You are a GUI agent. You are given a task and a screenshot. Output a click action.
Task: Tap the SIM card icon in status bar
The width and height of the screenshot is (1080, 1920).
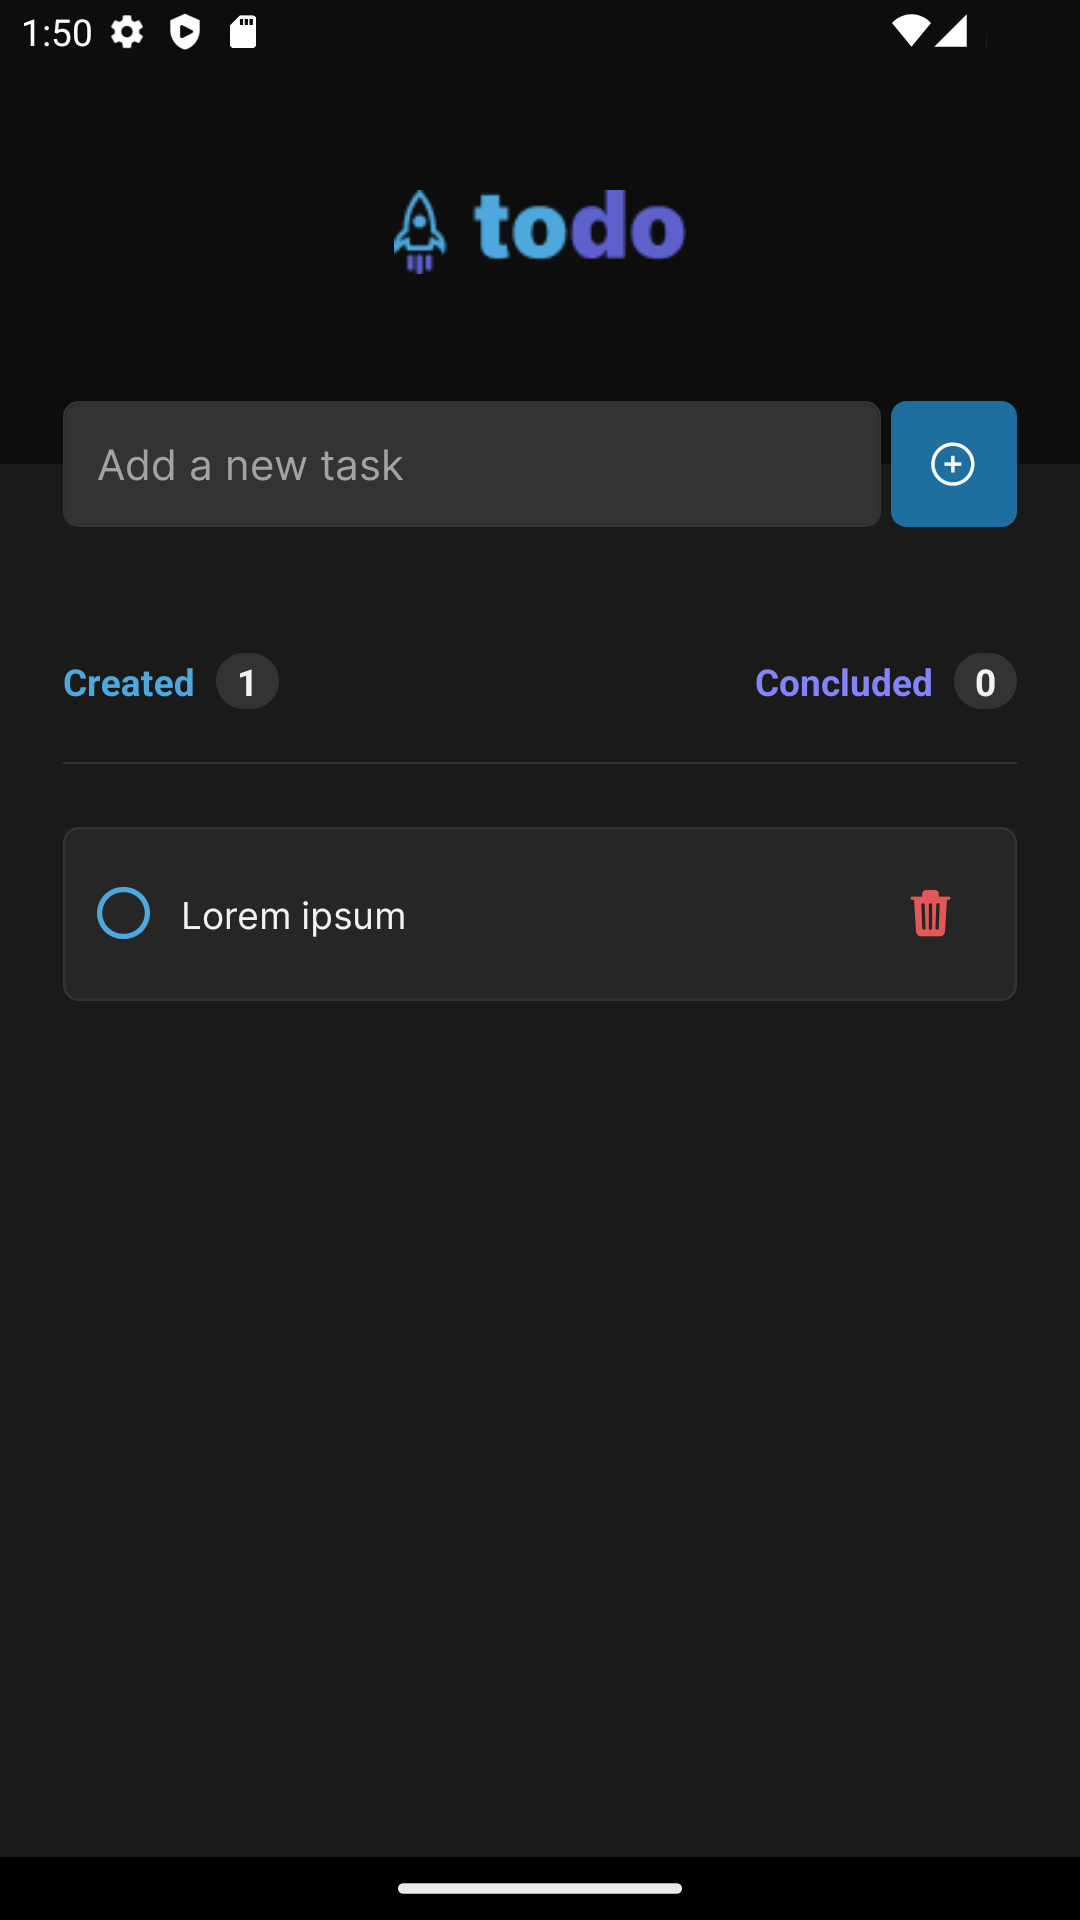pos(243,33)
